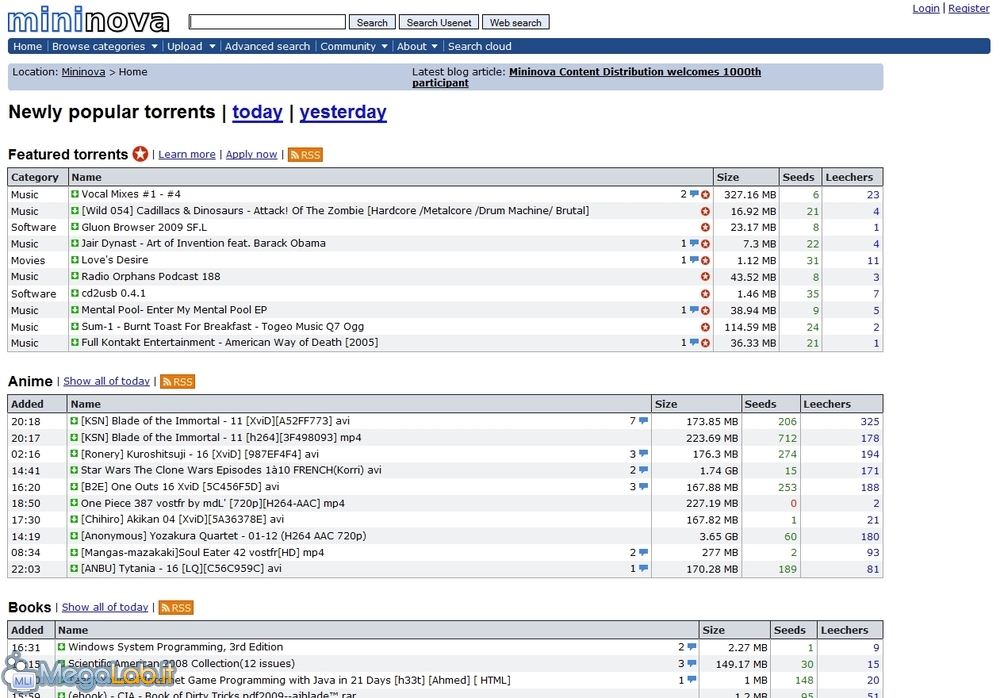Click the Login link

925,8
